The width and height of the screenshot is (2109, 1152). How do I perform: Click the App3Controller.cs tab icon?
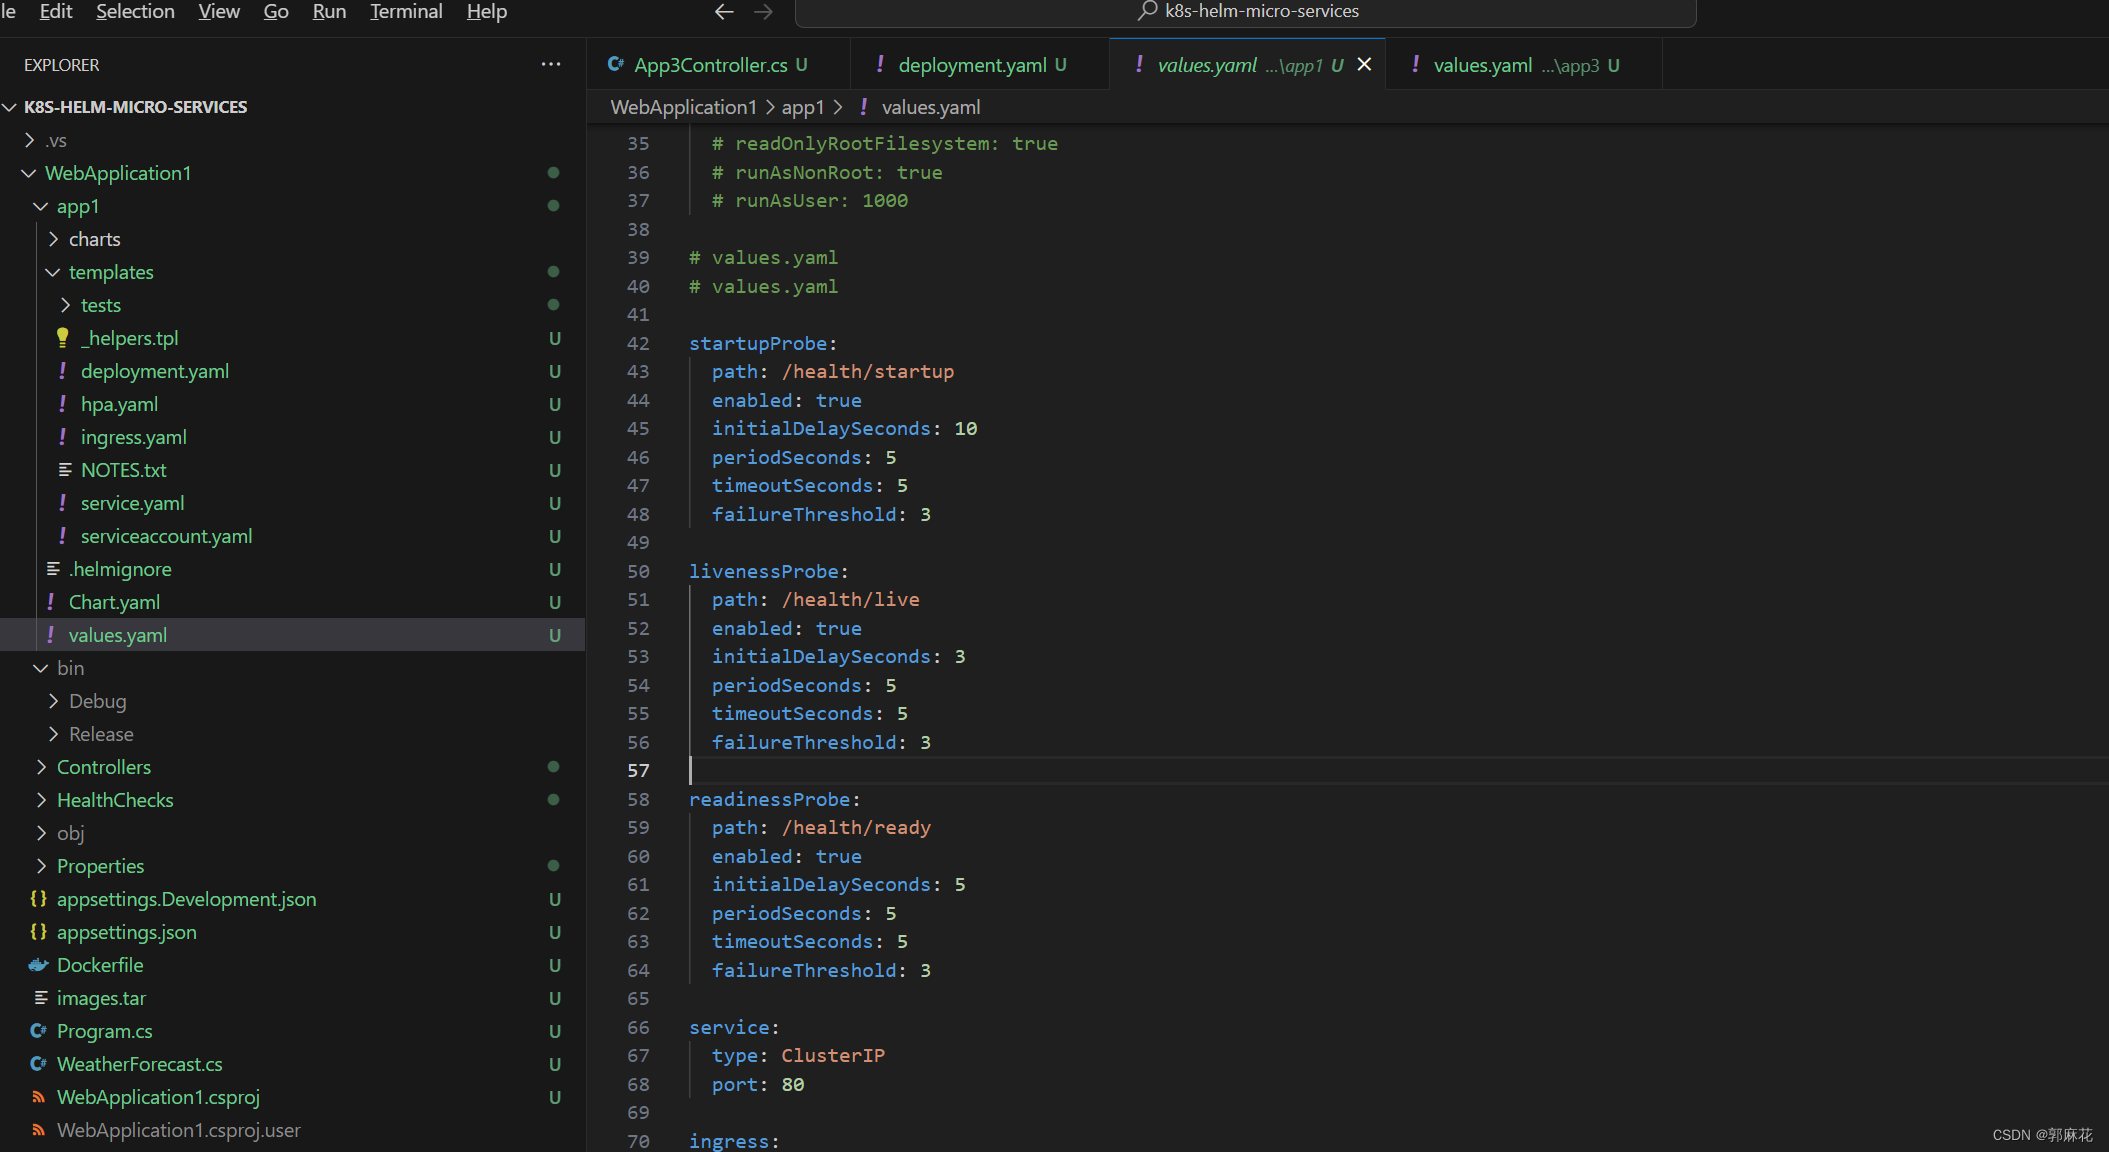(x=618, y=64)
